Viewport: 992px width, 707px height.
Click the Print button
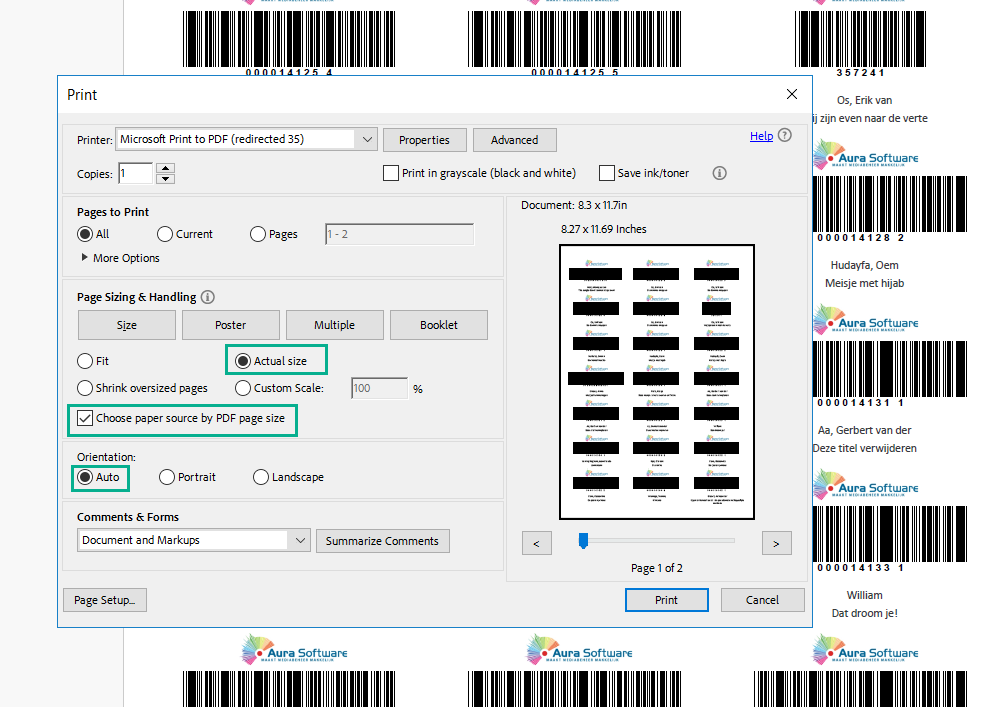pos(666,600)
